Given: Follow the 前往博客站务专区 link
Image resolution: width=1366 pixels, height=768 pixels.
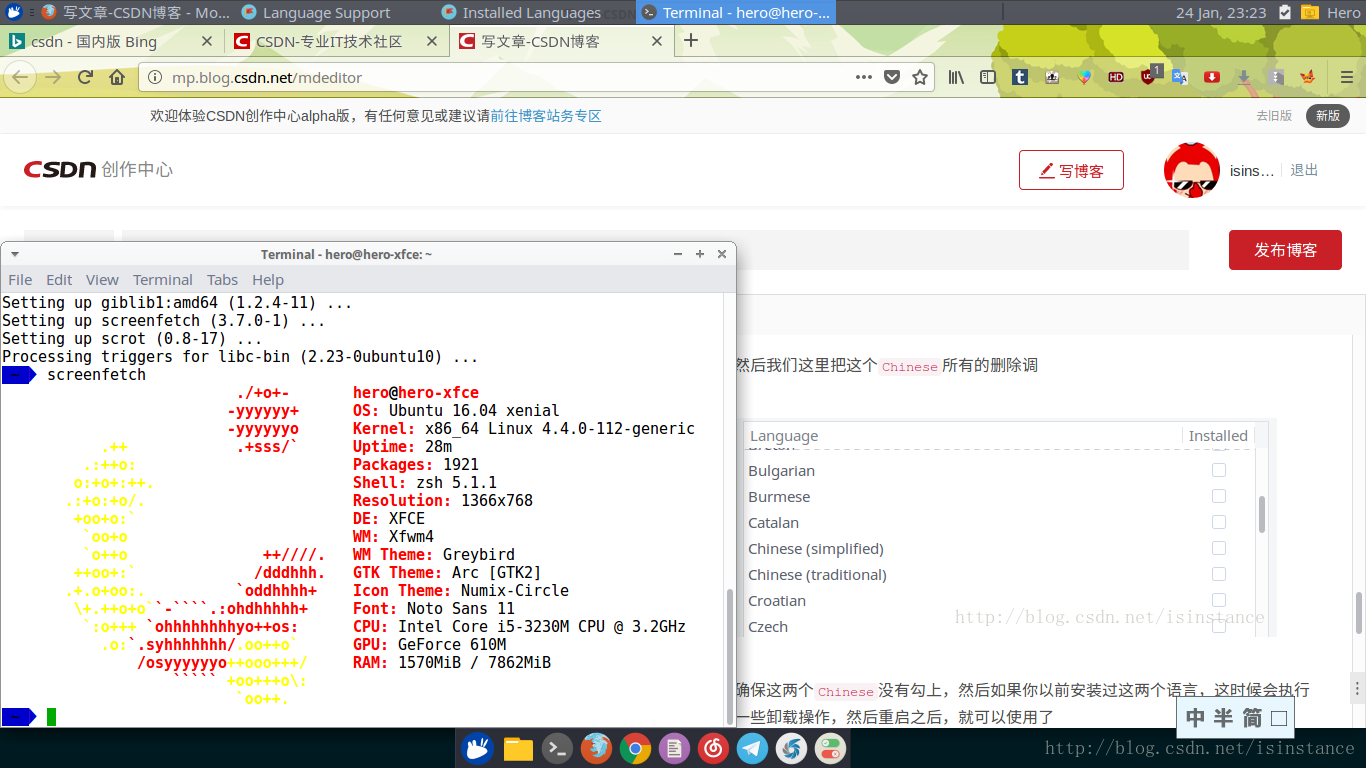Looking at the screenshot, I should 546,116.
